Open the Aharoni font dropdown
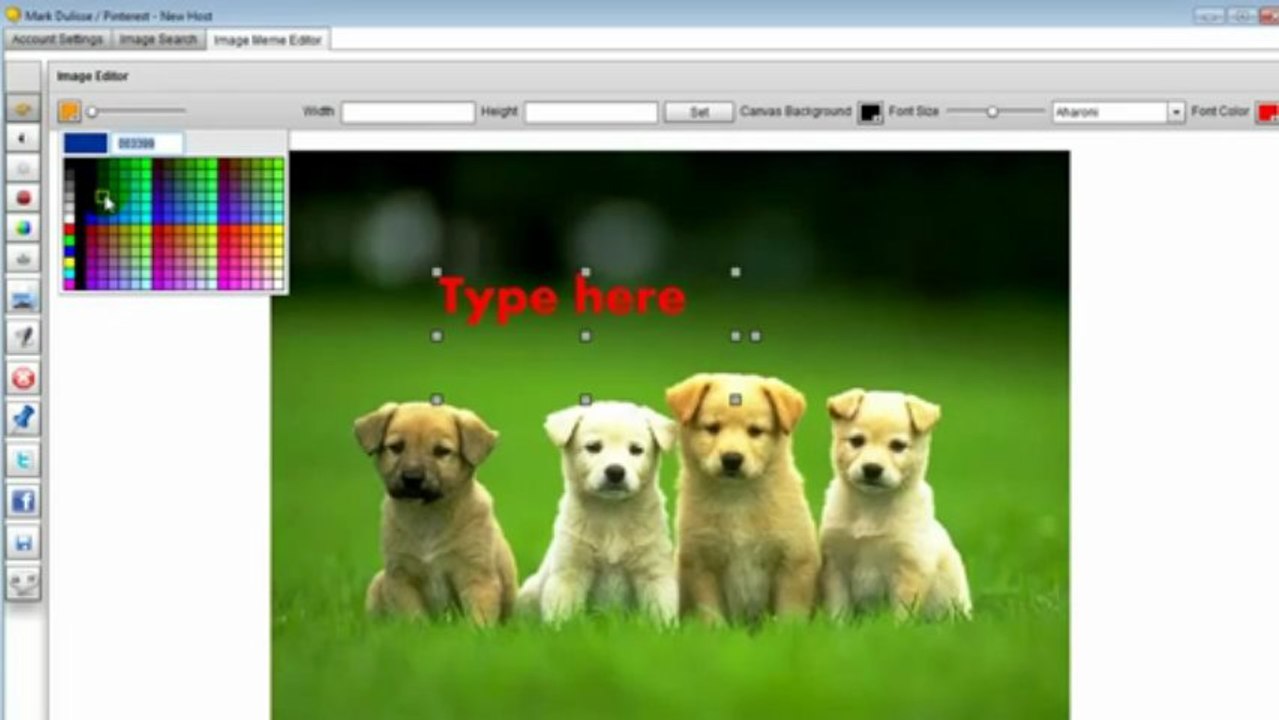 pyautogui.click(x=1118, y=112)
